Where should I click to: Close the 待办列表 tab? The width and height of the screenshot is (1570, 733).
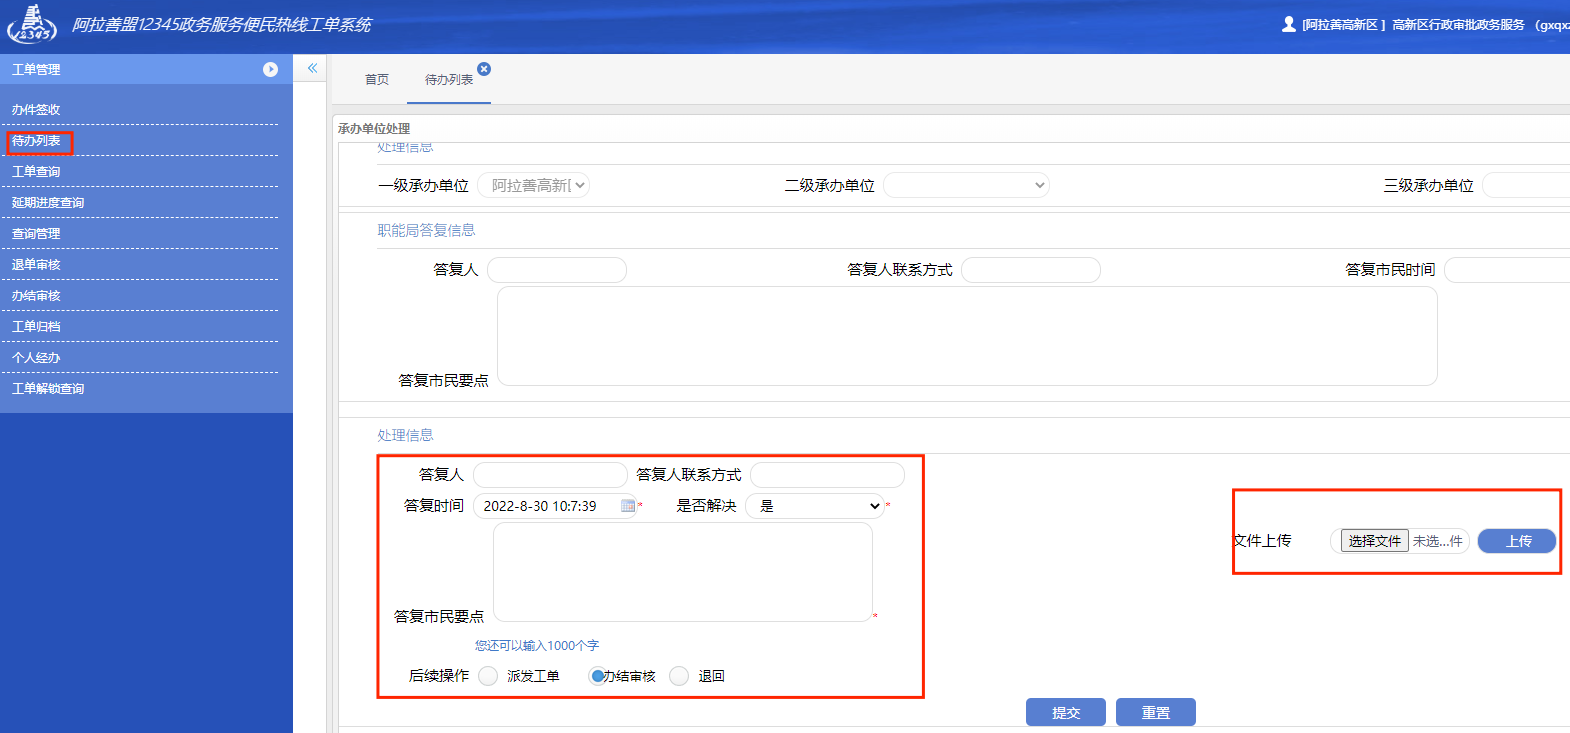tap(484, 69)
